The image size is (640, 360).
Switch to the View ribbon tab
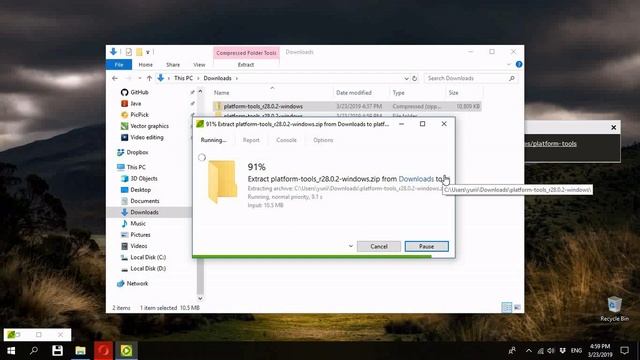point(199,64)
